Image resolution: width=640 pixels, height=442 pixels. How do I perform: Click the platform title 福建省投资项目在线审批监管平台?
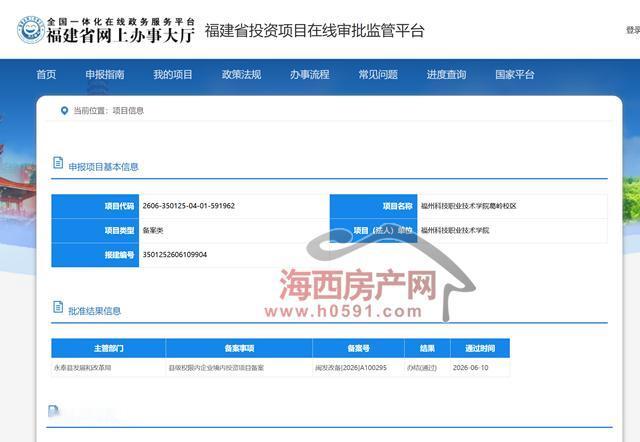(315, 31)
